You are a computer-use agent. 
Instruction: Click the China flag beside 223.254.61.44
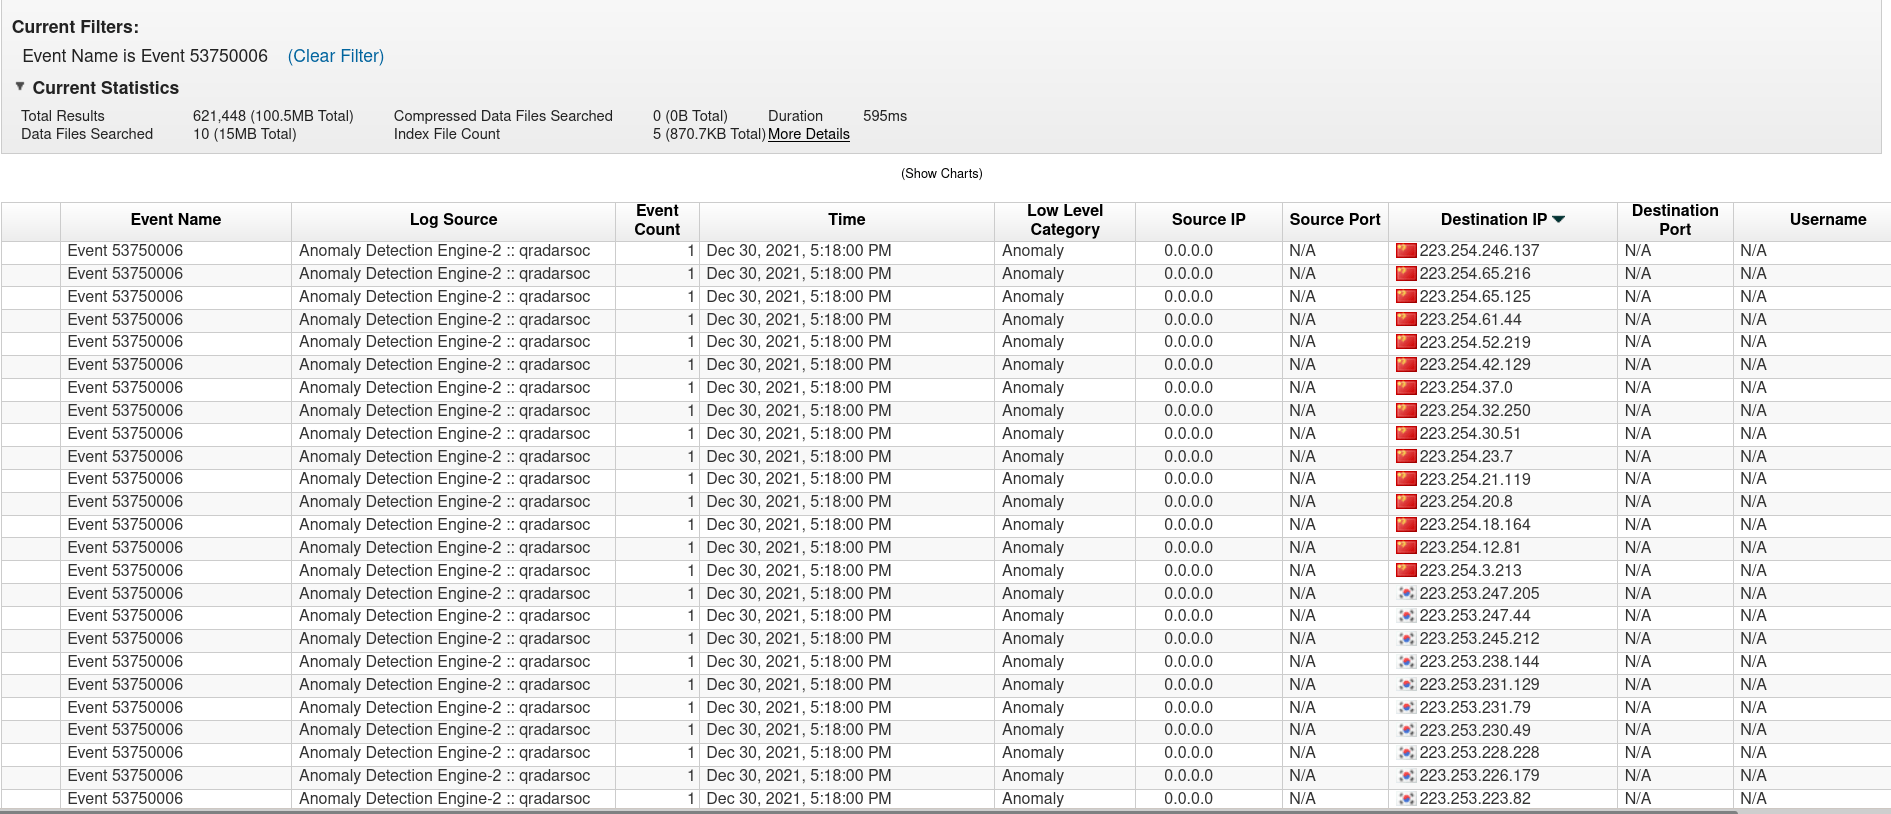click(x=1406, y=320)
